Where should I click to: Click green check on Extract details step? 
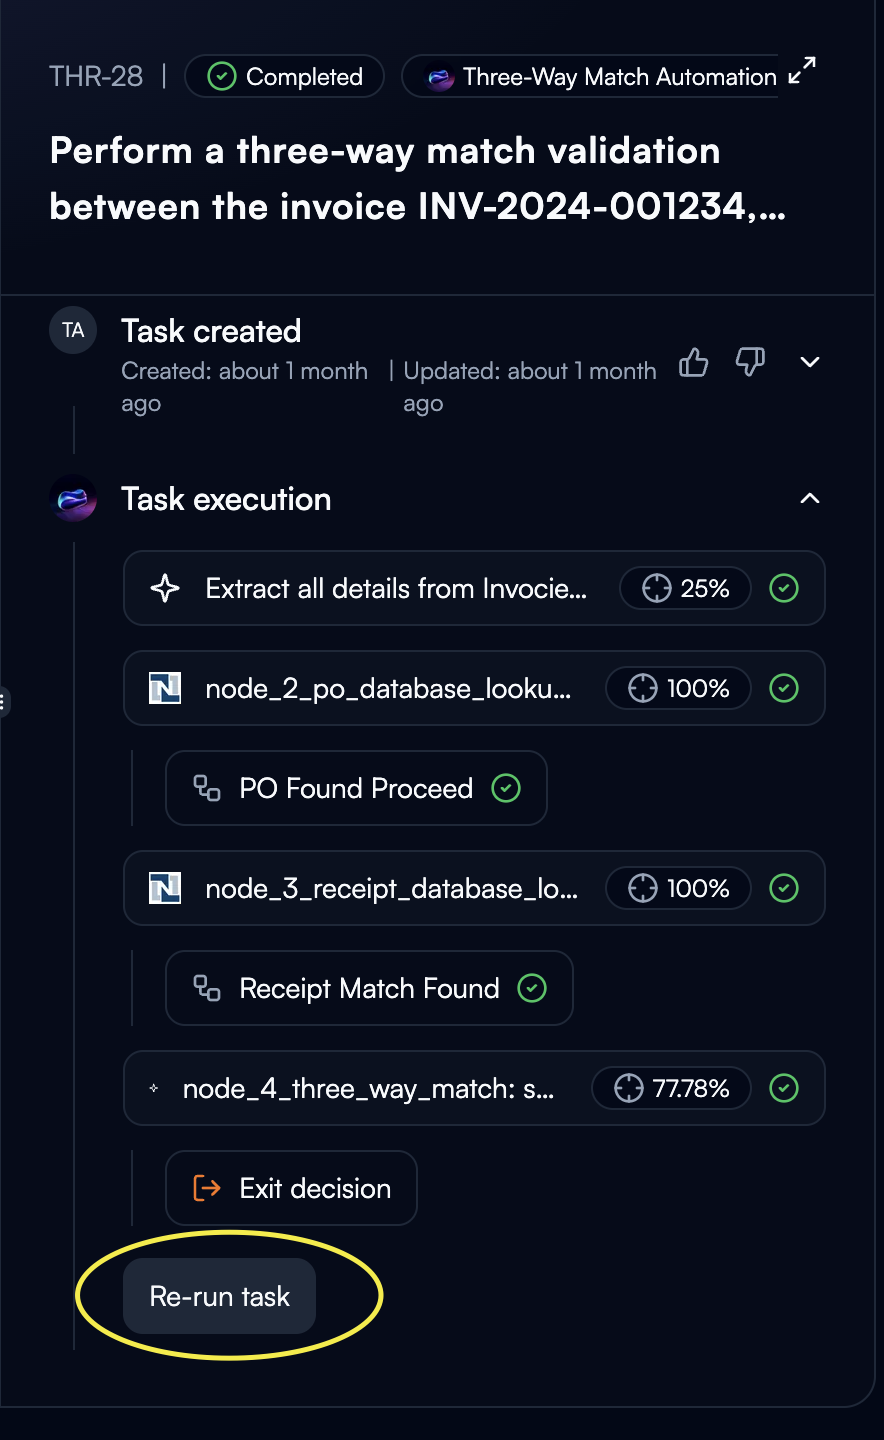click(784, 588)
